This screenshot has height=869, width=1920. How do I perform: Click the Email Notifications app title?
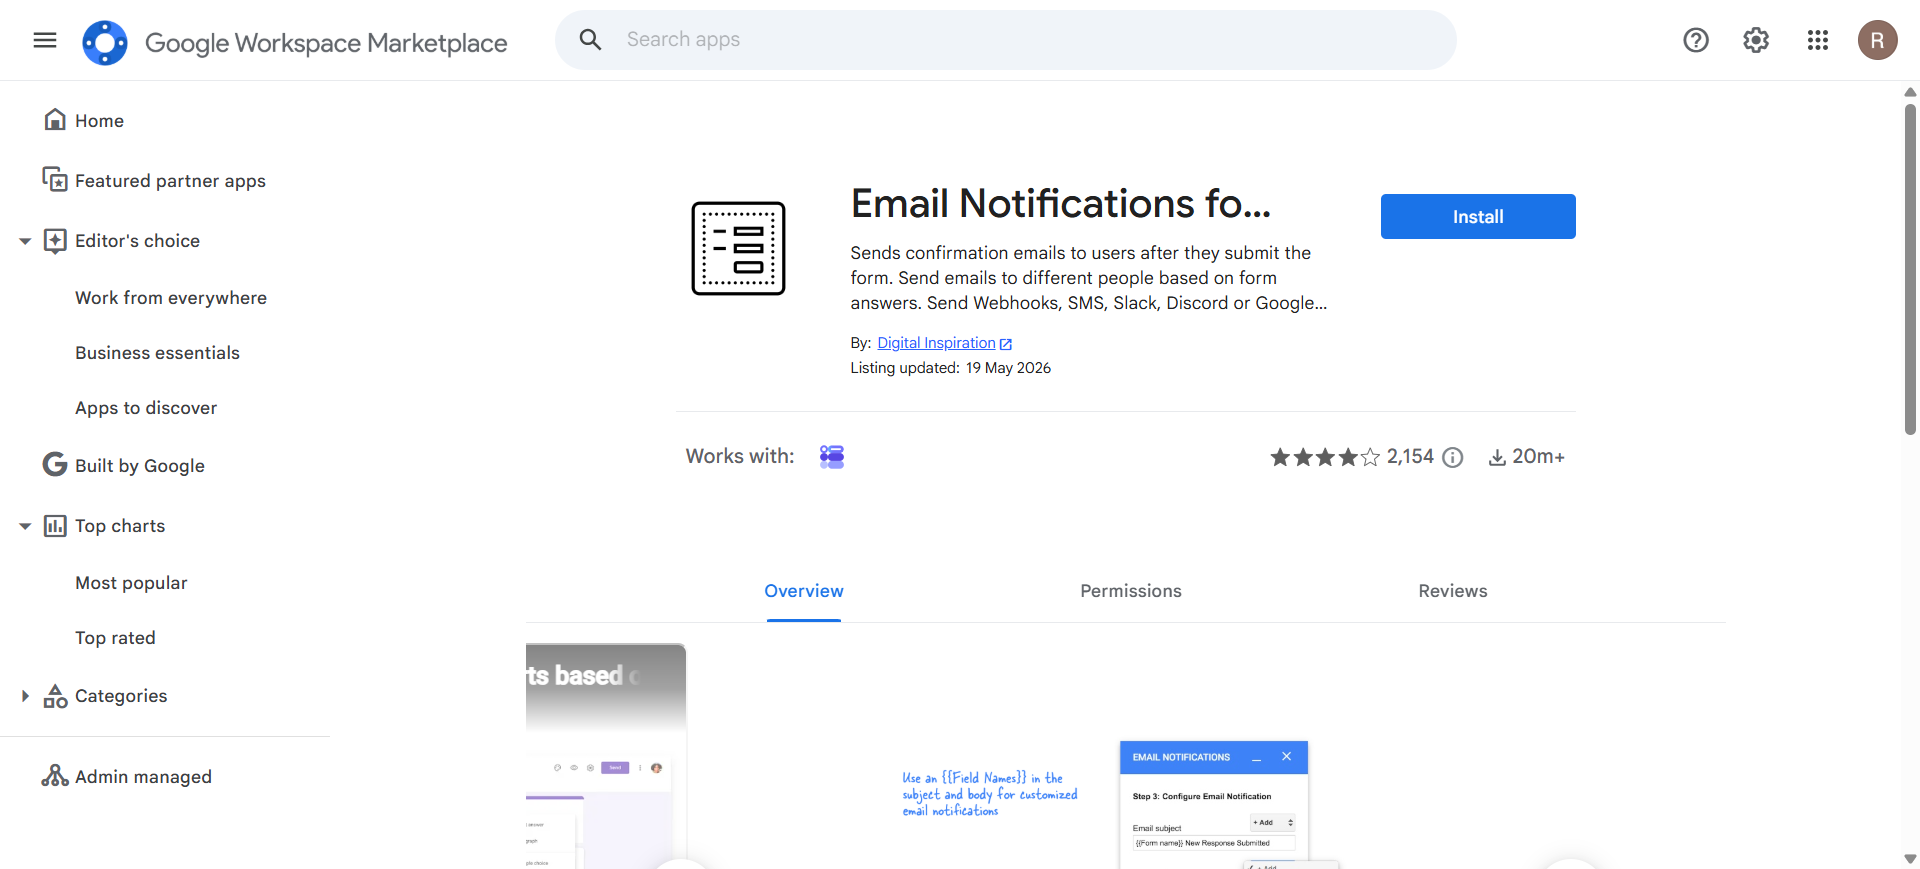(x=1060, y=204)
